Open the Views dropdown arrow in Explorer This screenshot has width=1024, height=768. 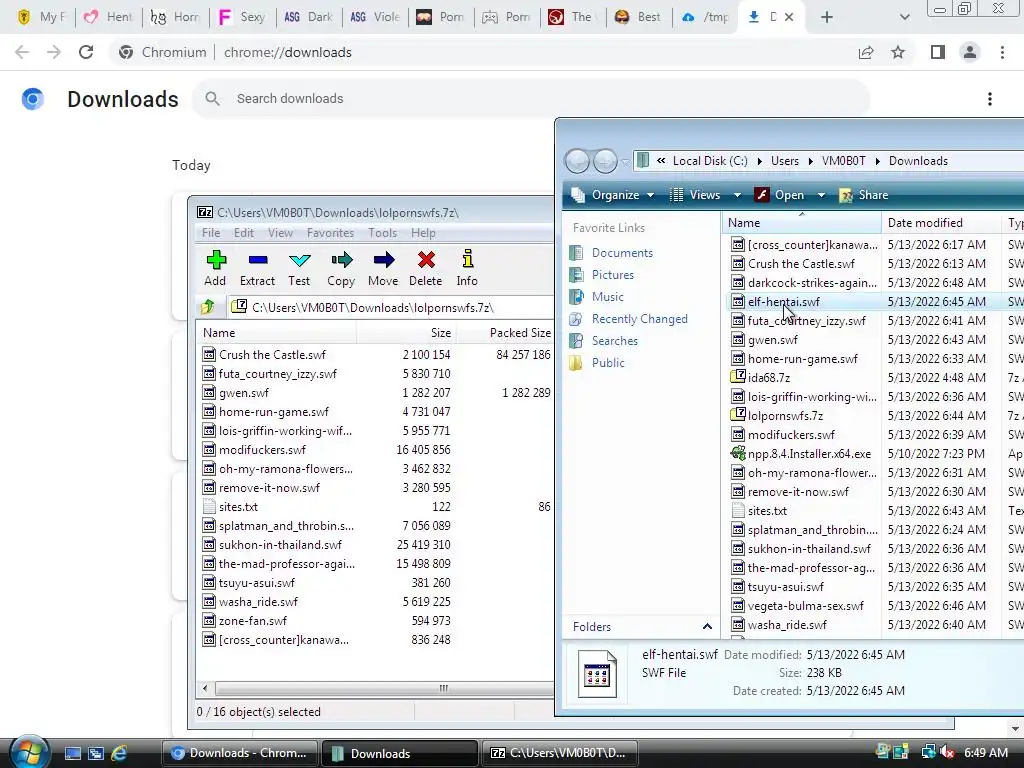(x=737, y=195)
